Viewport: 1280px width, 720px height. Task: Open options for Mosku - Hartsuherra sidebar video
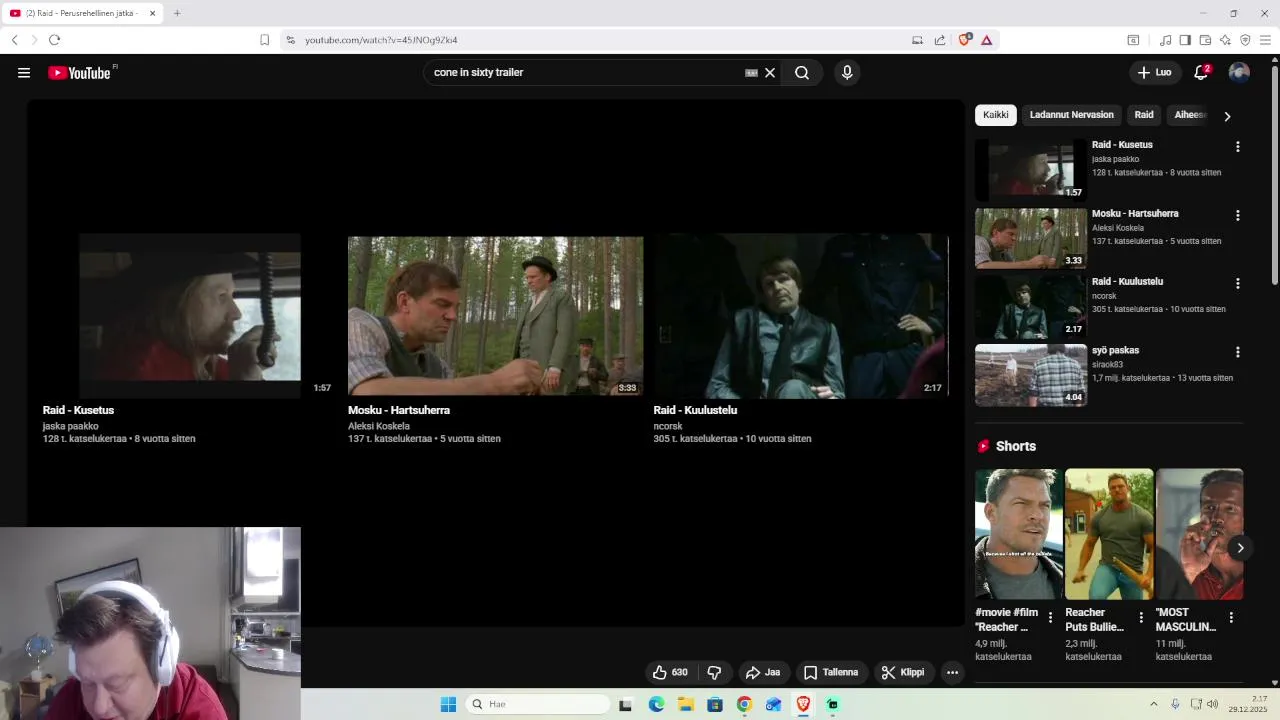tap(1237, 215)
